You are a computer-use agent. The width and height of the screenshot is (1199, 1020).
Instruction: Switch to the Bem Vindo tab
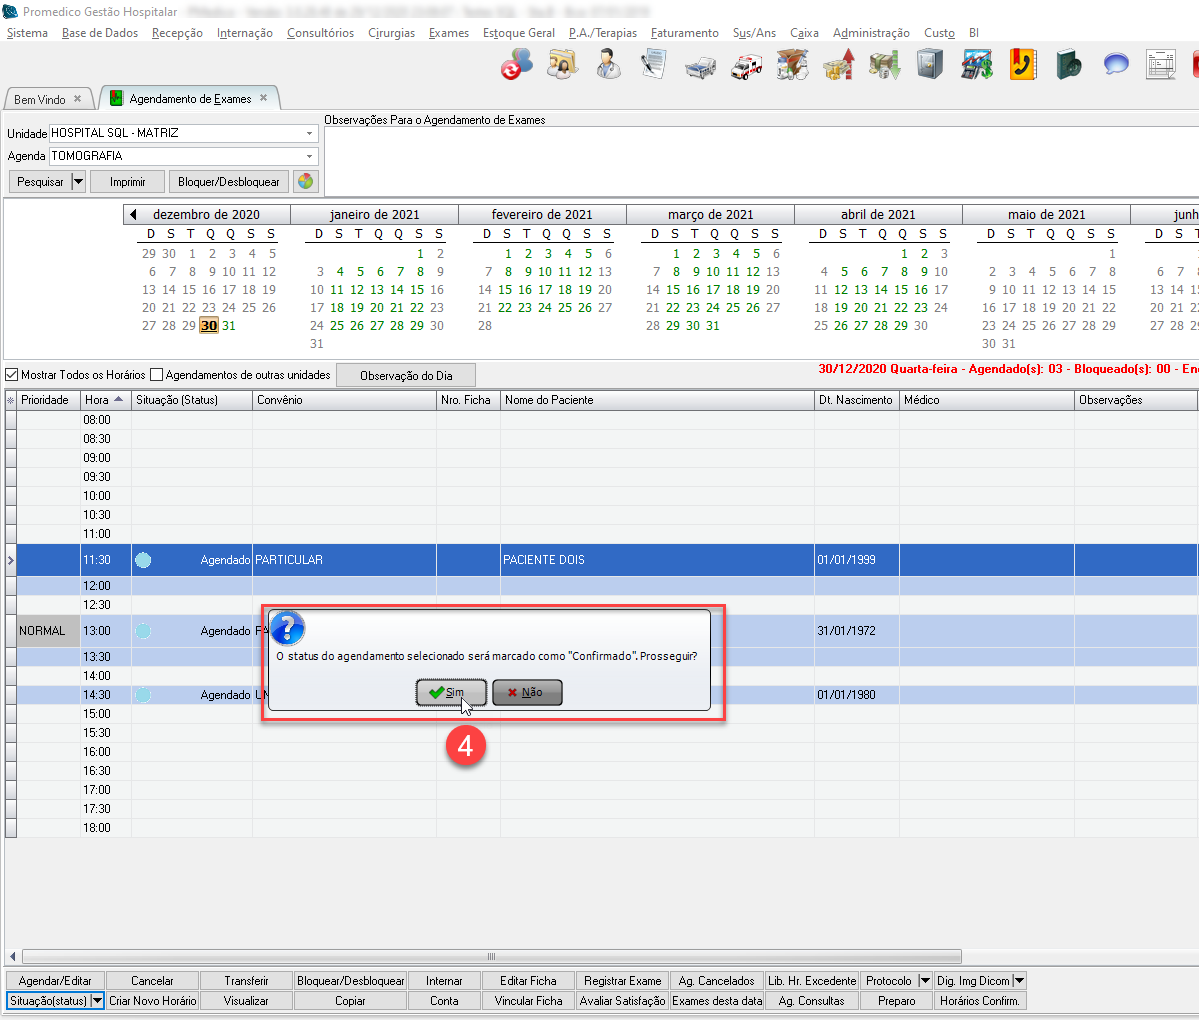40,99
